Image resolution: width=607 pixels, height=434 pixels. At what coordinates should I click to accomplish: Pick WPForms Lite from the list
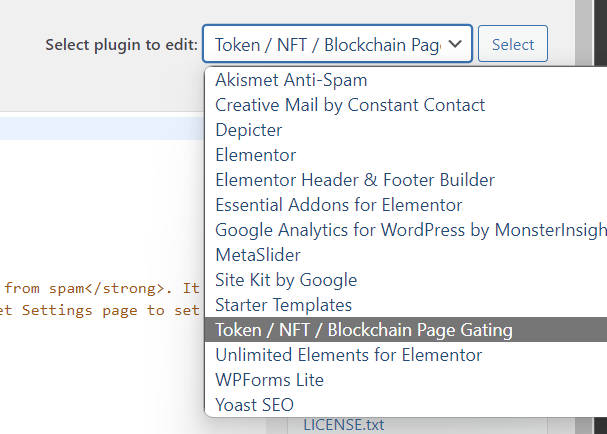[x=406, y=380]
